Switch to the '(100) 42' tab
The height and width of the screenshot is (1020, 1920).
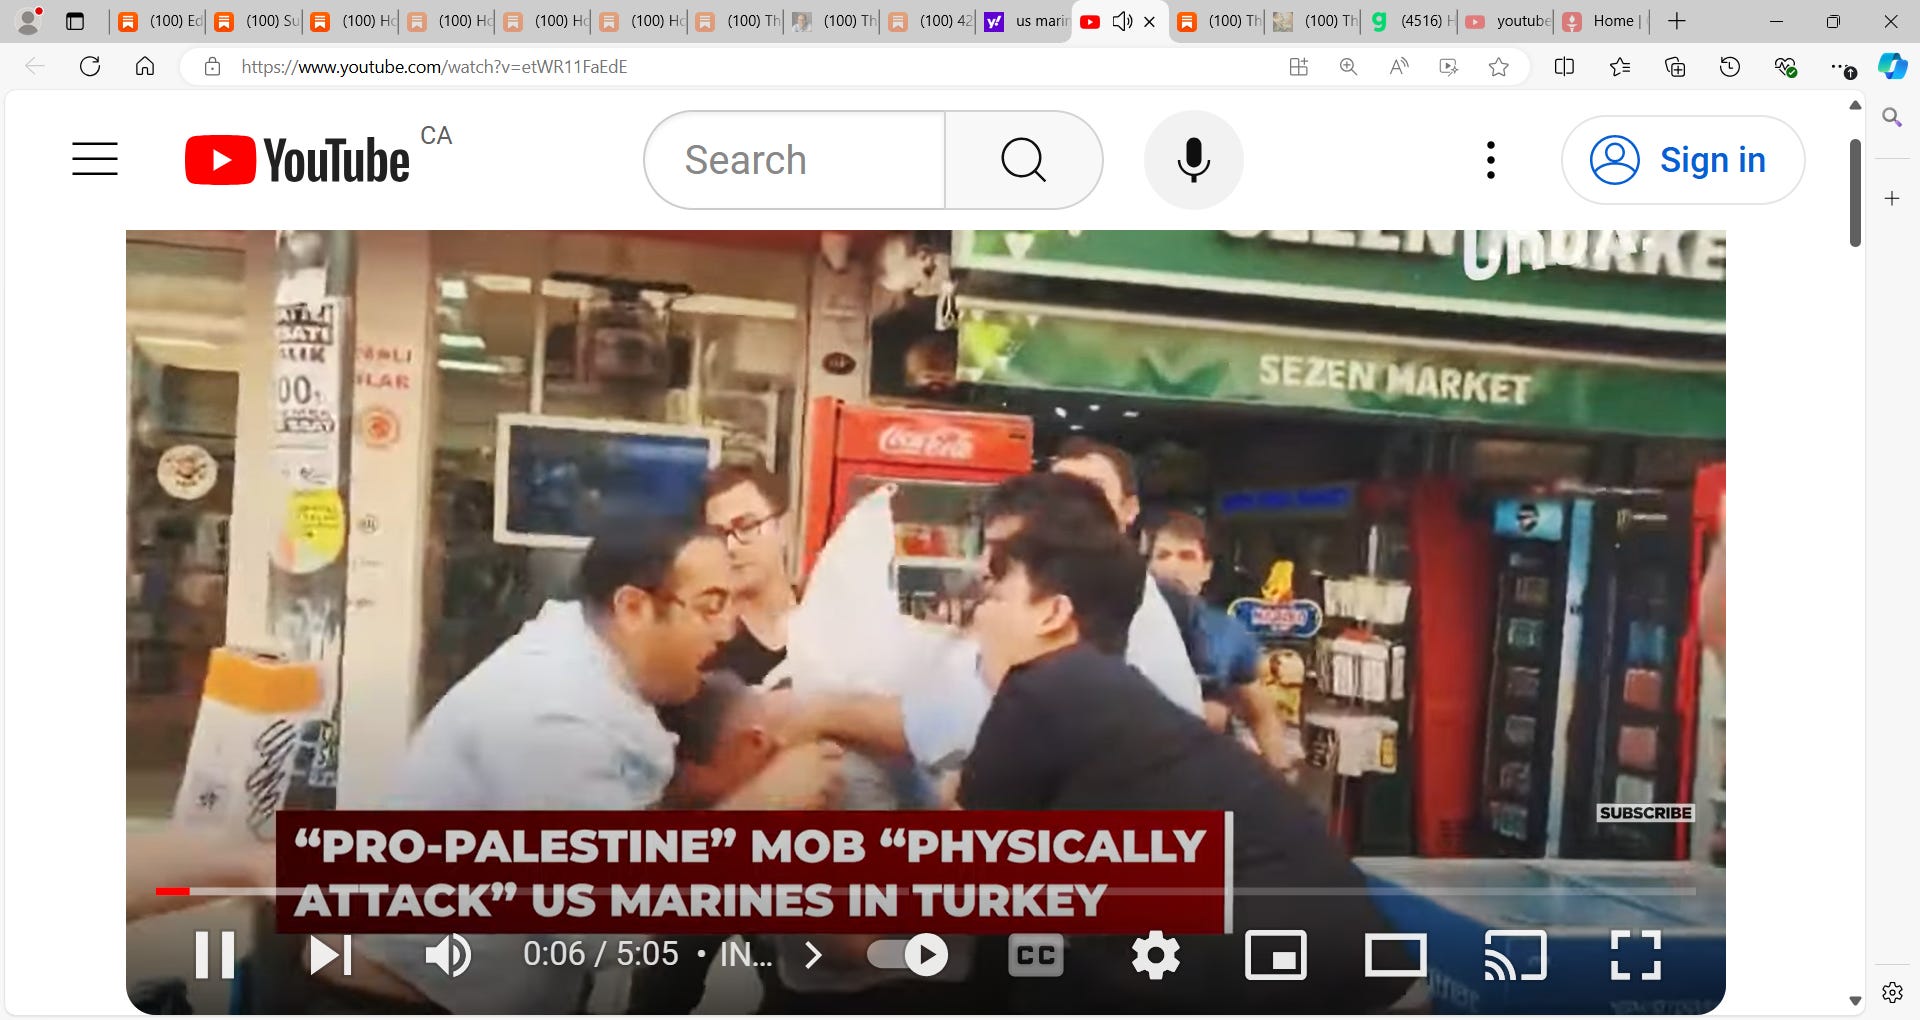point(930,21)
